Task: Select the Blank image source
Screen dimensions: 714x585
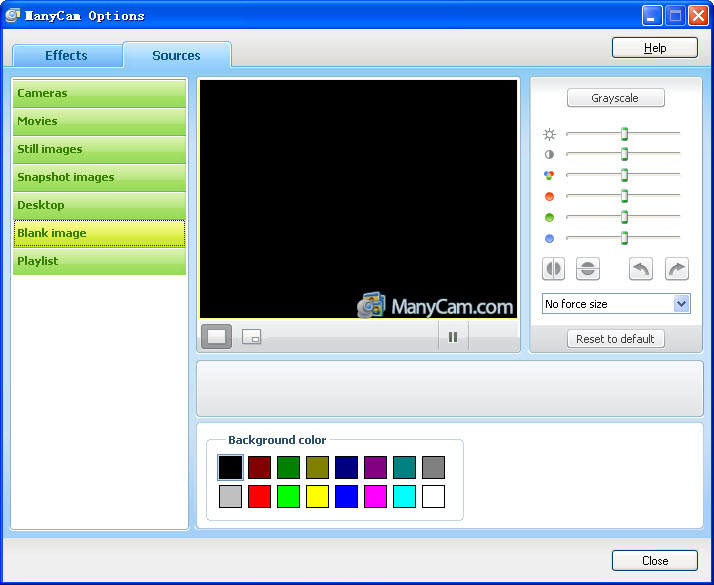Action: [99, 233]
